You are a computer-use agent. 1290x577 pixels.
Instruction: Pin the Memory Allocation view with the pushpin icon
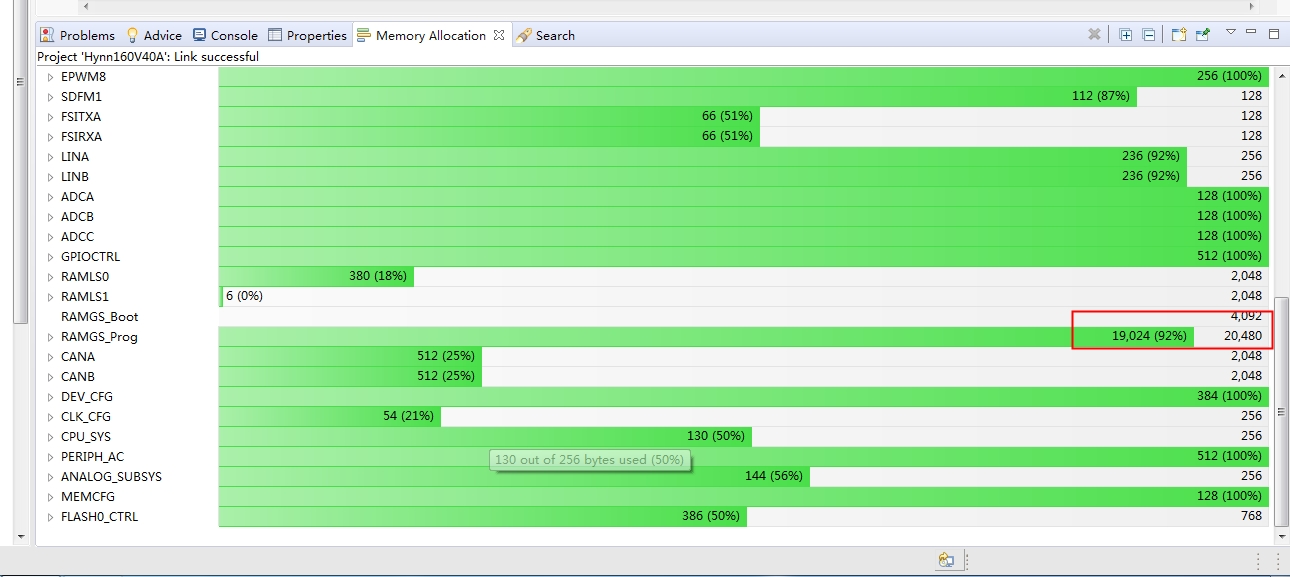[x=1202, y=34]
